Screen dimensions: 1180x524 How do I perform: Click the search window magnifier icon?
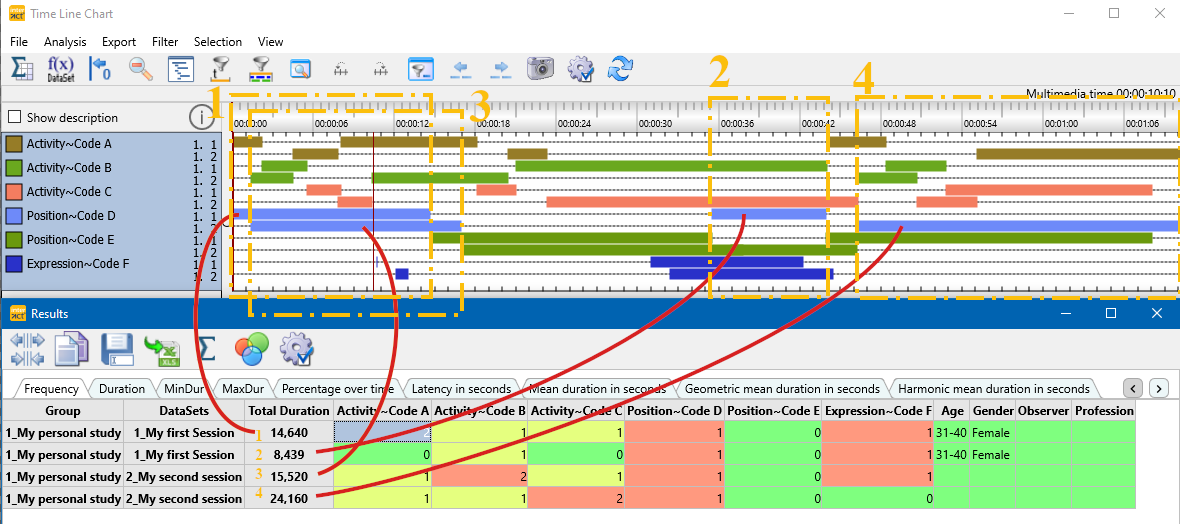(x=300, y=69)
